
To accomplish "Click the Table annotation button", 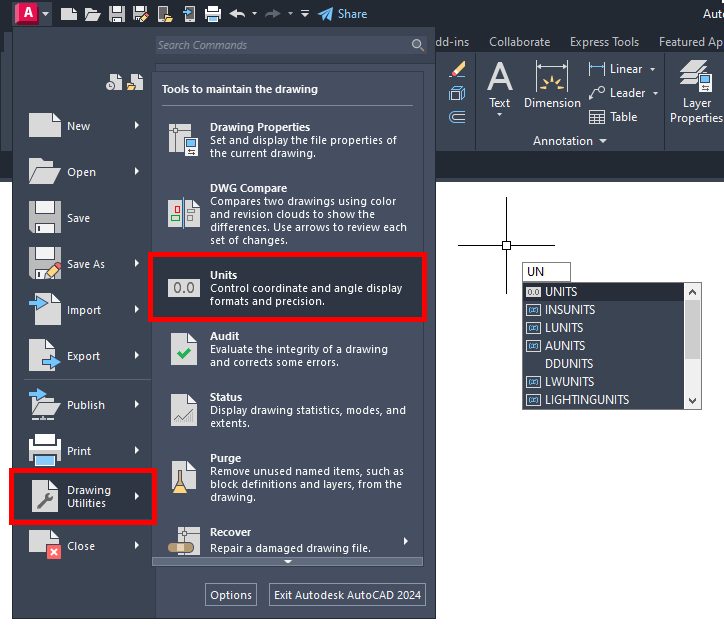I will coord(613,117).
